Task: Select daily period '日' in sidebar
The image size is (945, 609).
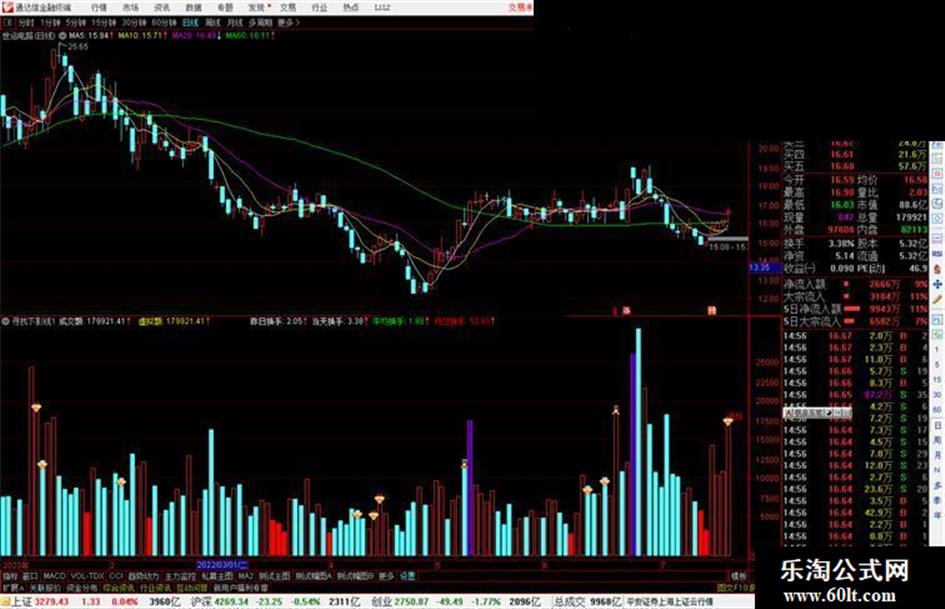Action: 937,426
